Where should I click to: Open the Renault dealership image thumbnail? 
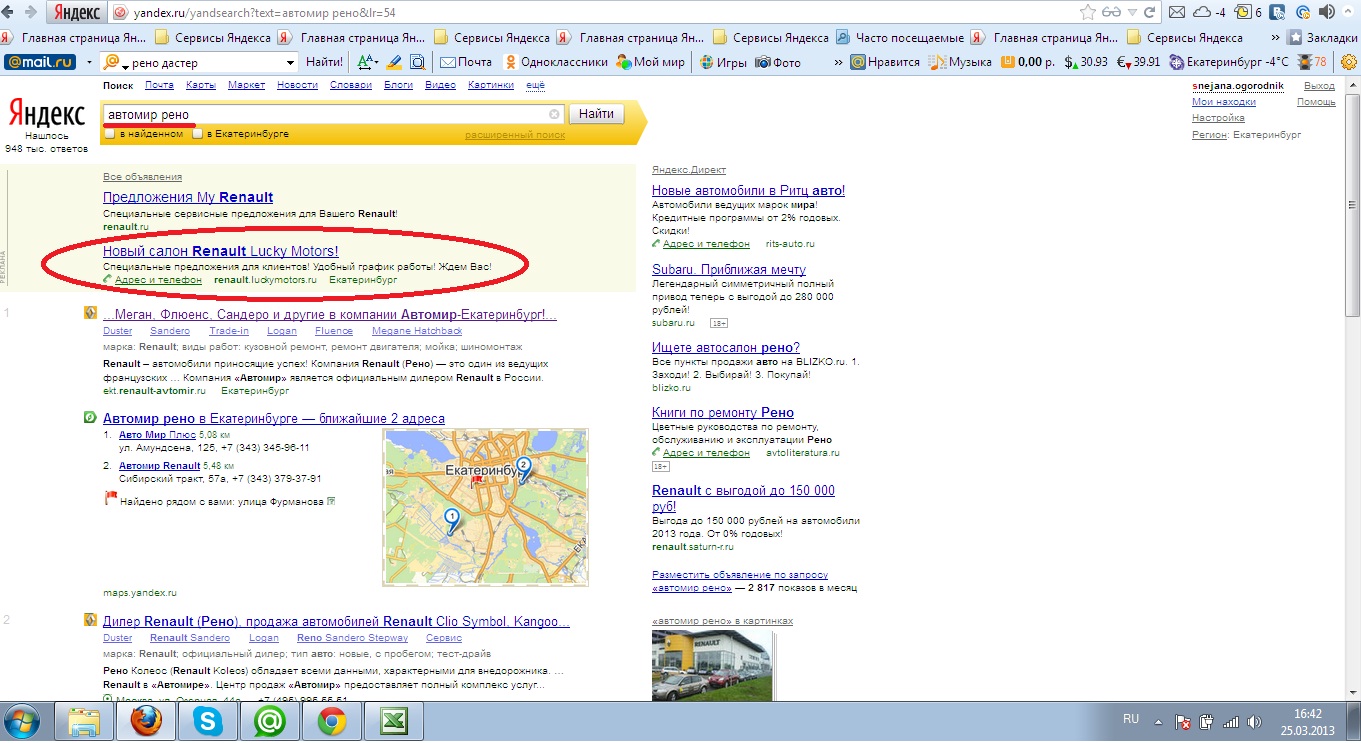click(x=712, y=665)
